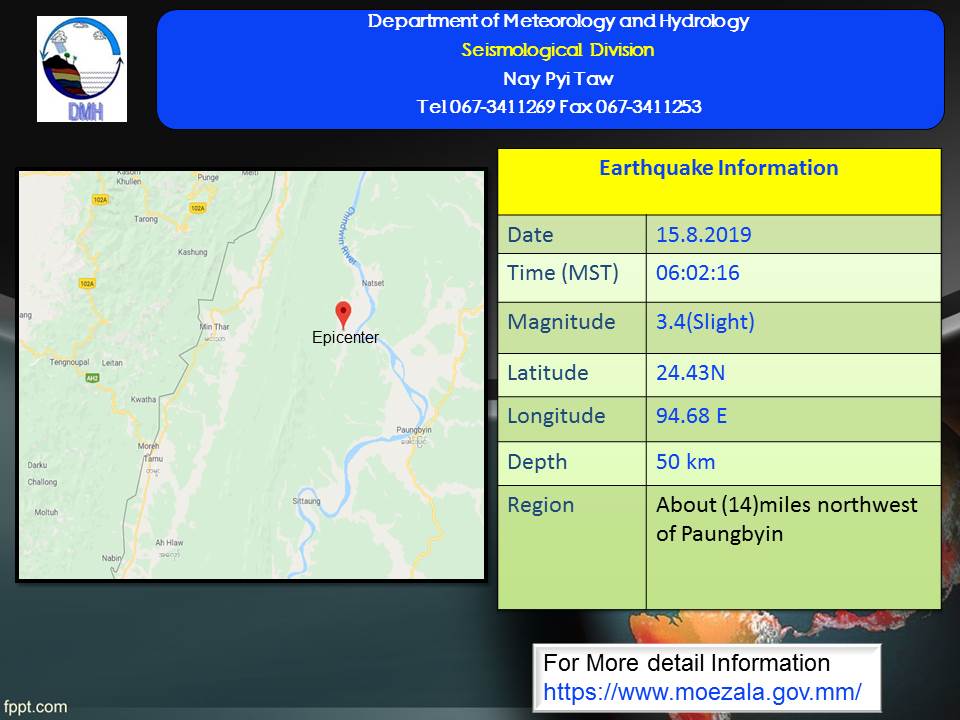Click the time value 06:02:16
This screenshot has width=960, height=720.
click(x=698, y=272)
